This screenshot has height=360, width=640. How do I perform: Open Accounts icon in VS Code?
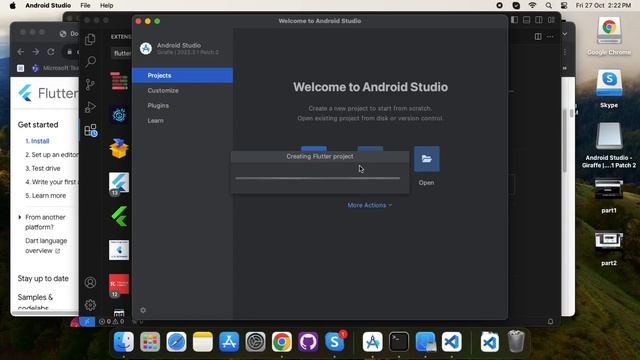pyautogui.click(x=90, y=282)
